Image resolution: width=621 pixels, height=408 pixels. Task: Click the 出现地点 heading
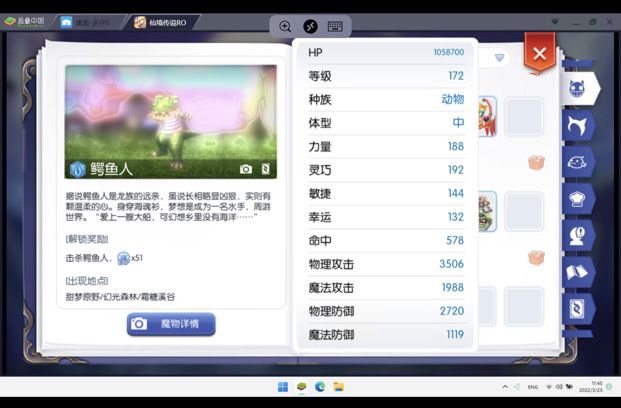point(87,281)
